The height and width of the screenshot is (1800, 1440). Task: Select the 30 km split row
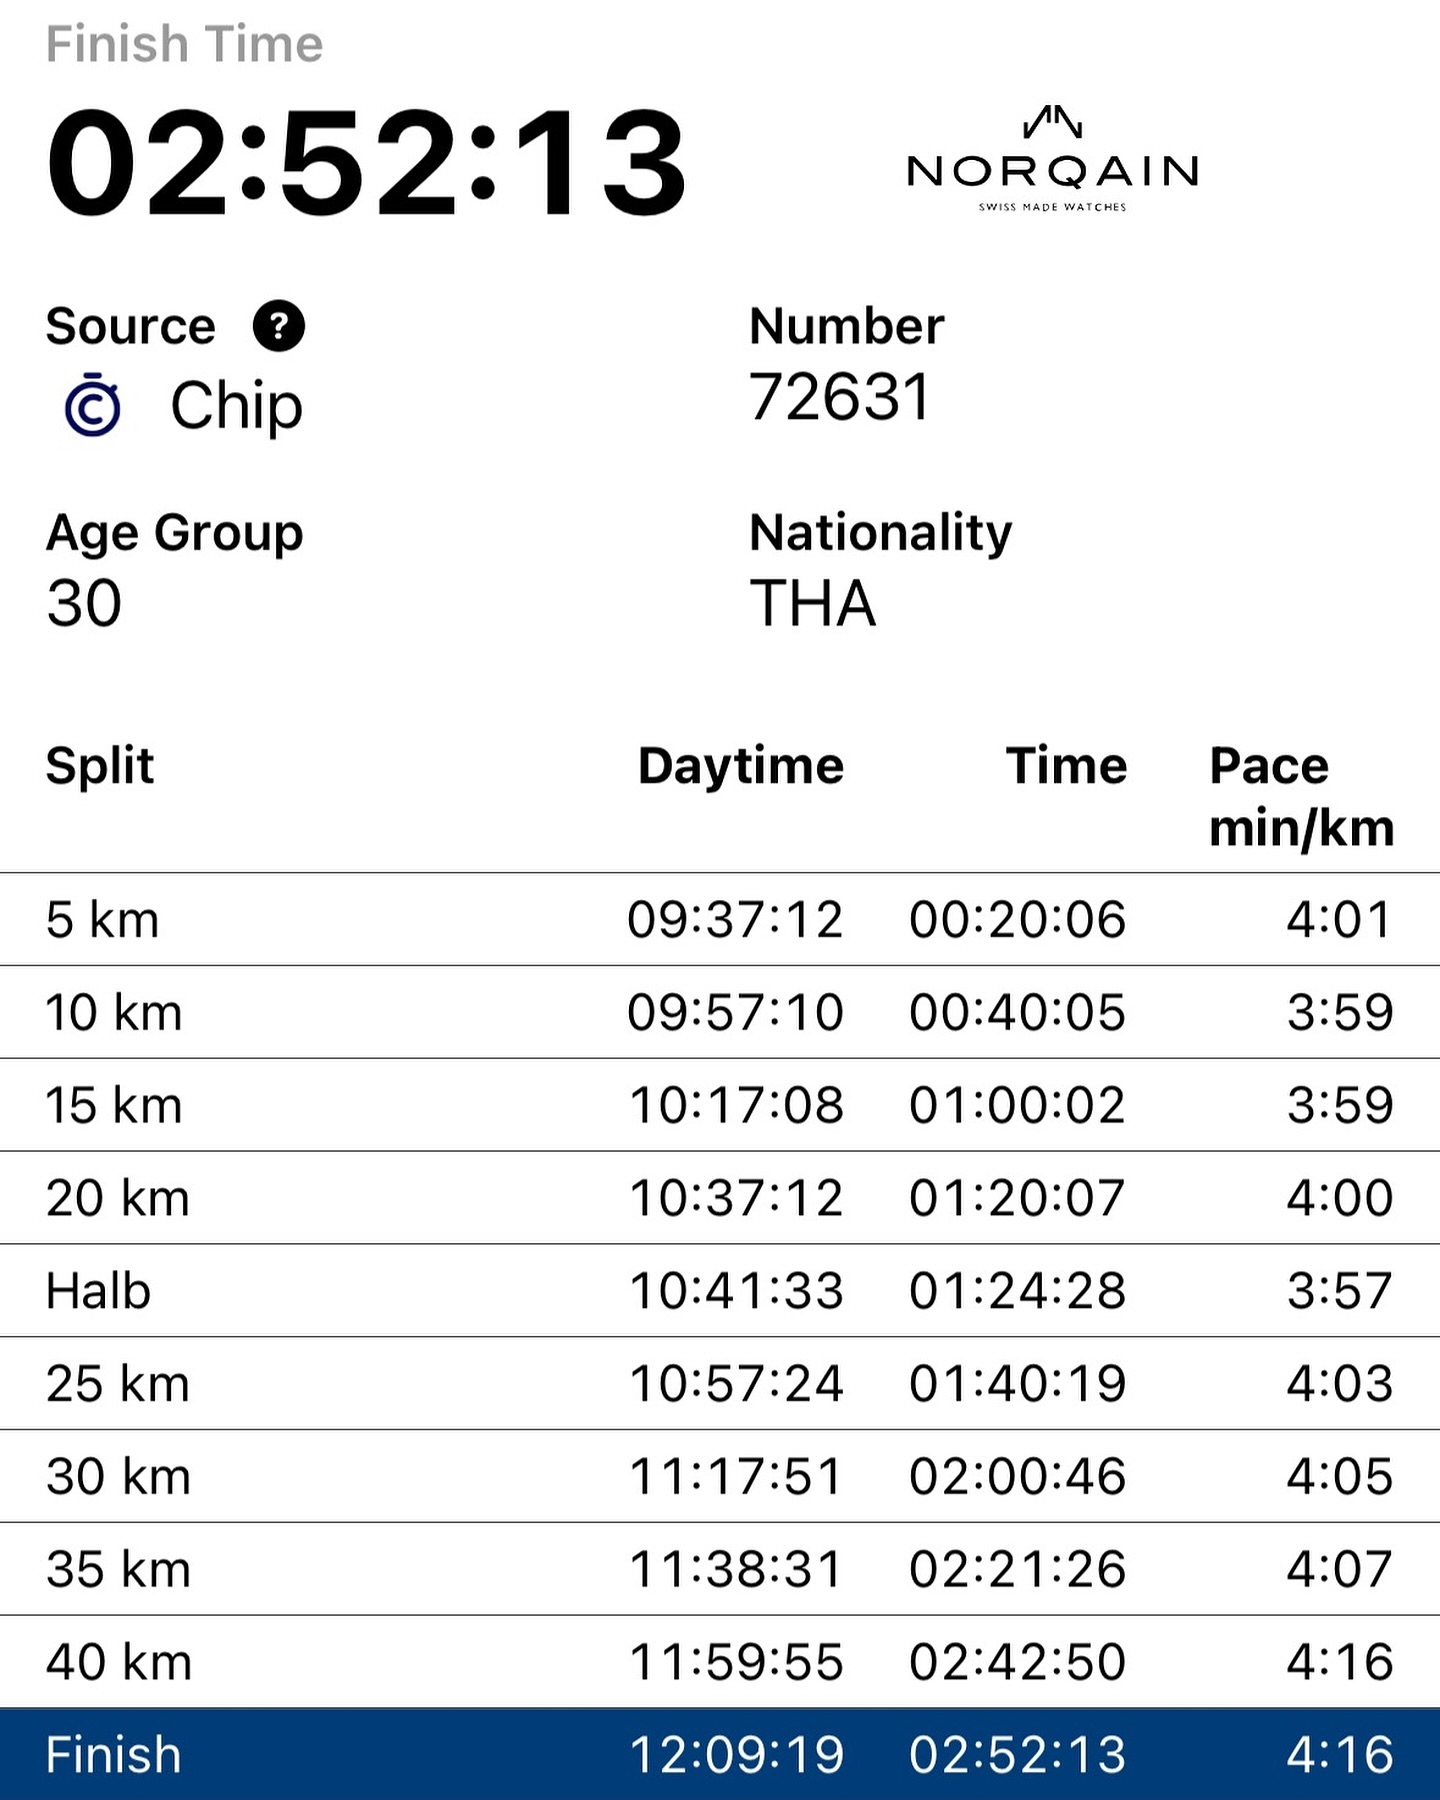point(720,1476)
